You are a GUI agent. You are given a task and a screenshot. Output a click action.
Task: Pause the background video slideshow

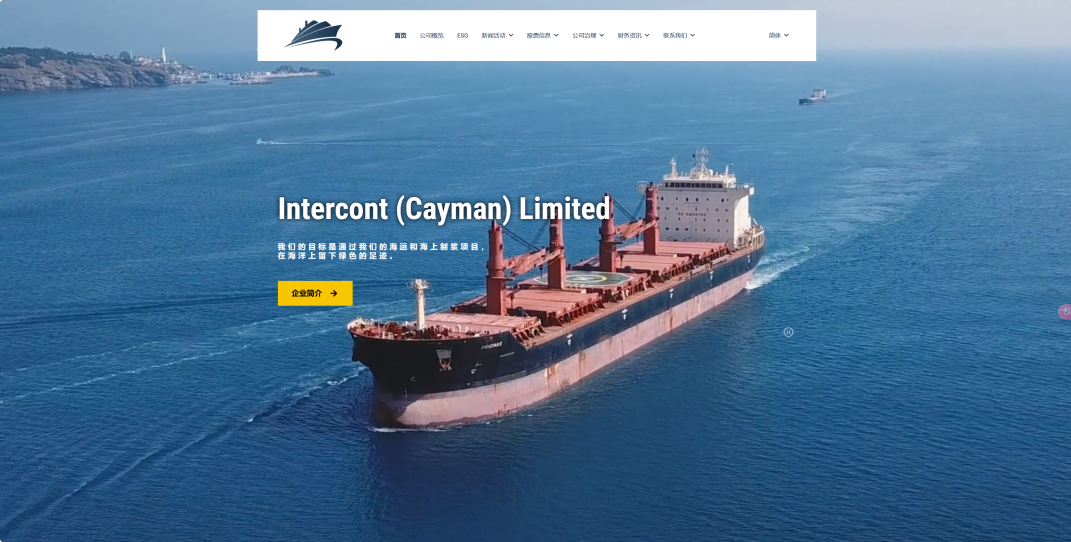coord(788,332)
